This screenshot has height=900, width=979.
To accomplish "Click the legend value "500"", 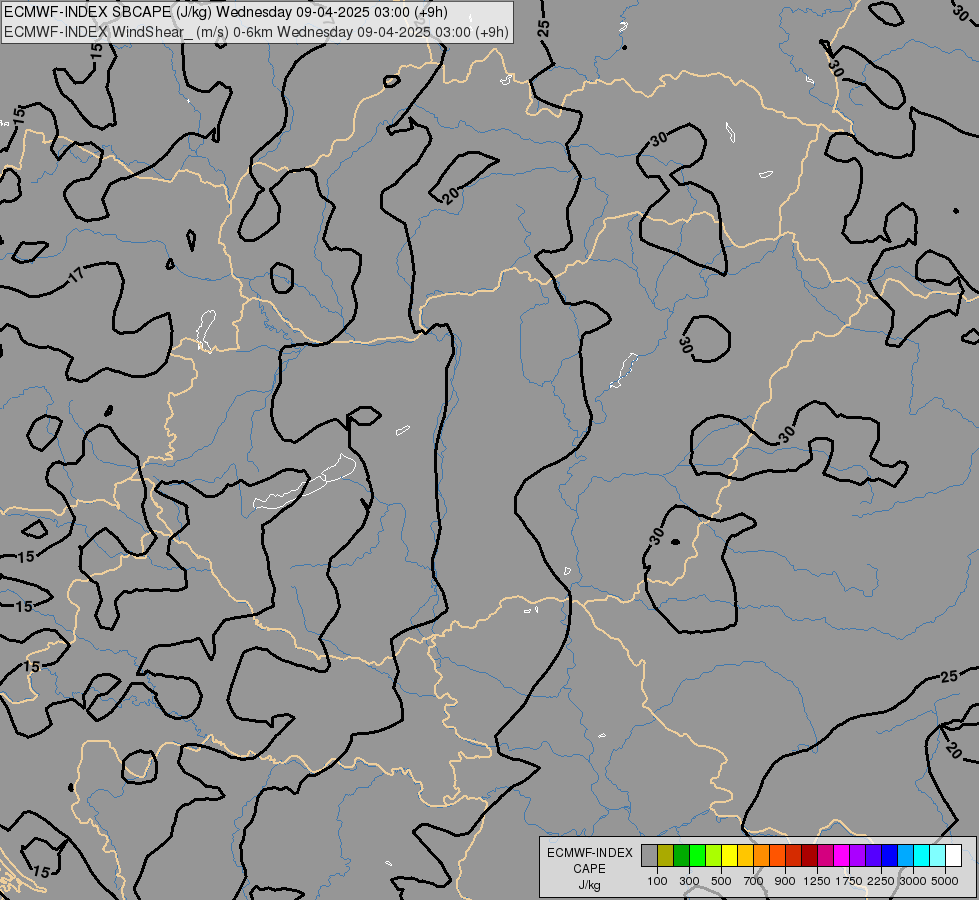I will point(721,881).
